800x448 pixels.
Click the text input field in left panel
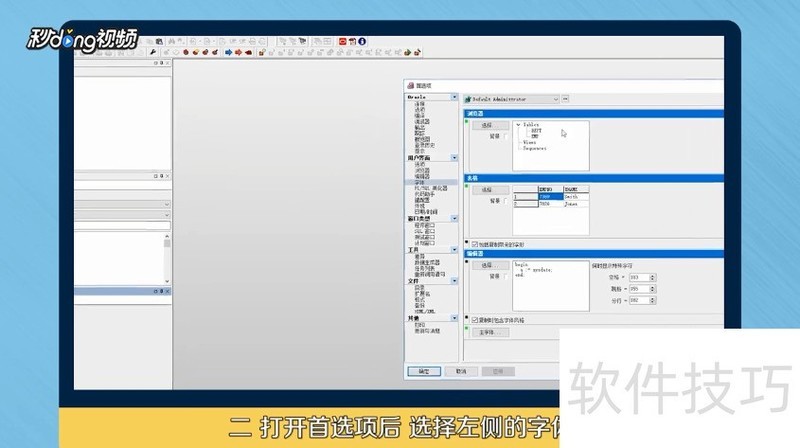coord(122,226)
